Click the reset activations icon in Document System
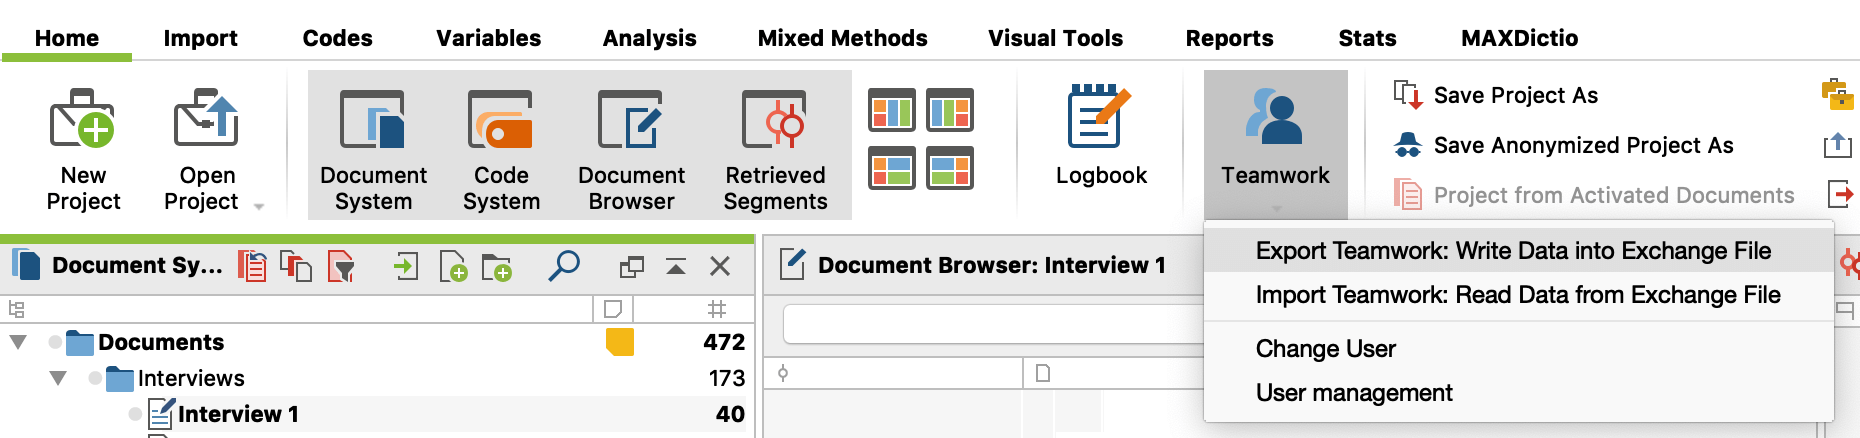The height and width of the screenshot is (438, 1860). (252, 266)
